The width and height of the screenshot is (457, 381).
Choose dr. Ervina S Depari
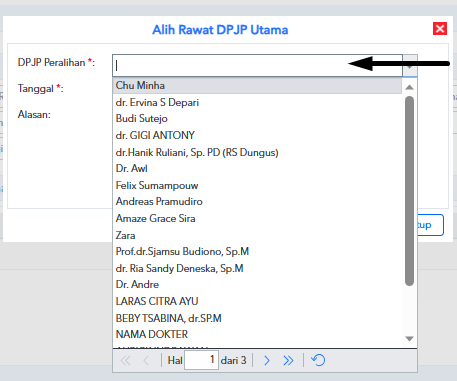257,102
